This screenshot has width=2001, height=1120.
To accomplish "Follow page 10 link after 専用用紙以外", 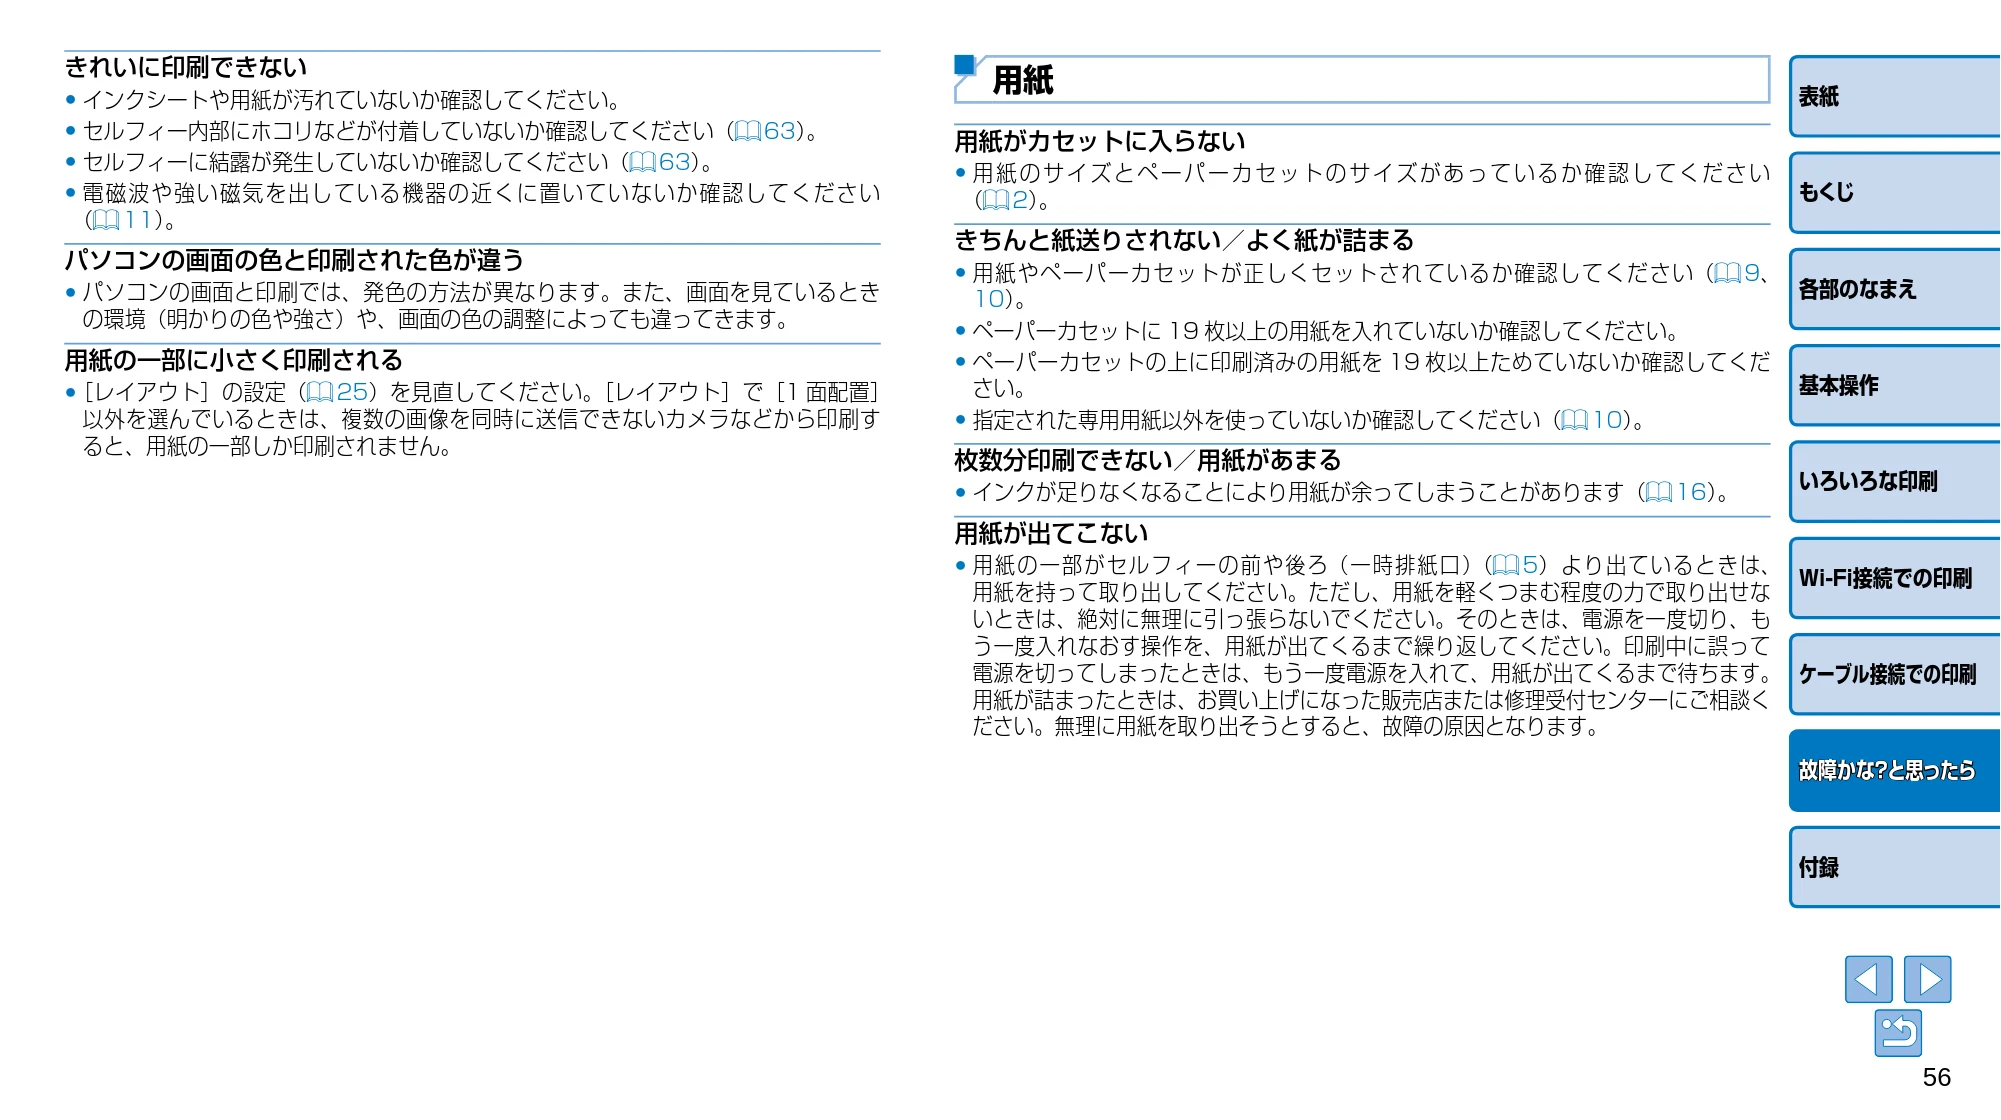I will [1591, 420].
